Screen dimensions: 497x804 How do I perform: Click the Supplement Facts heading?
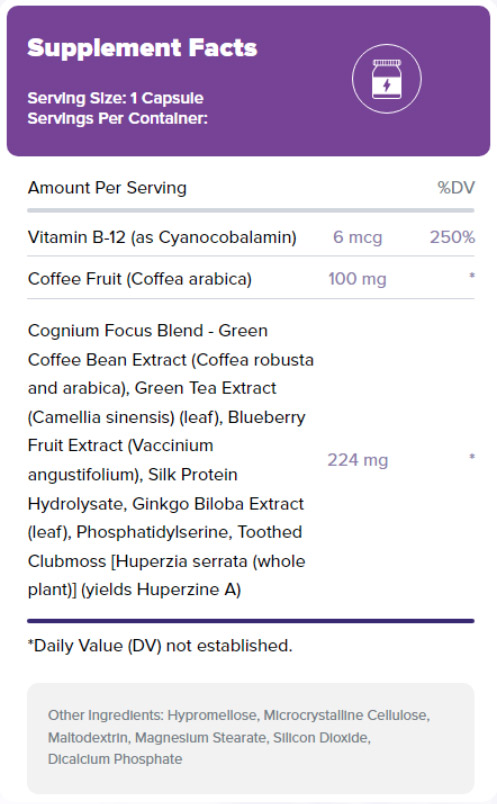click(142, 48)
